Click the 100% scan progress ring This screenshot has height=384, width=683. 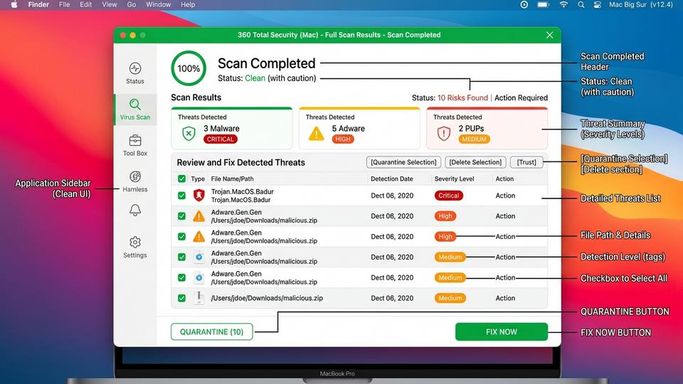tap(189, 68)
